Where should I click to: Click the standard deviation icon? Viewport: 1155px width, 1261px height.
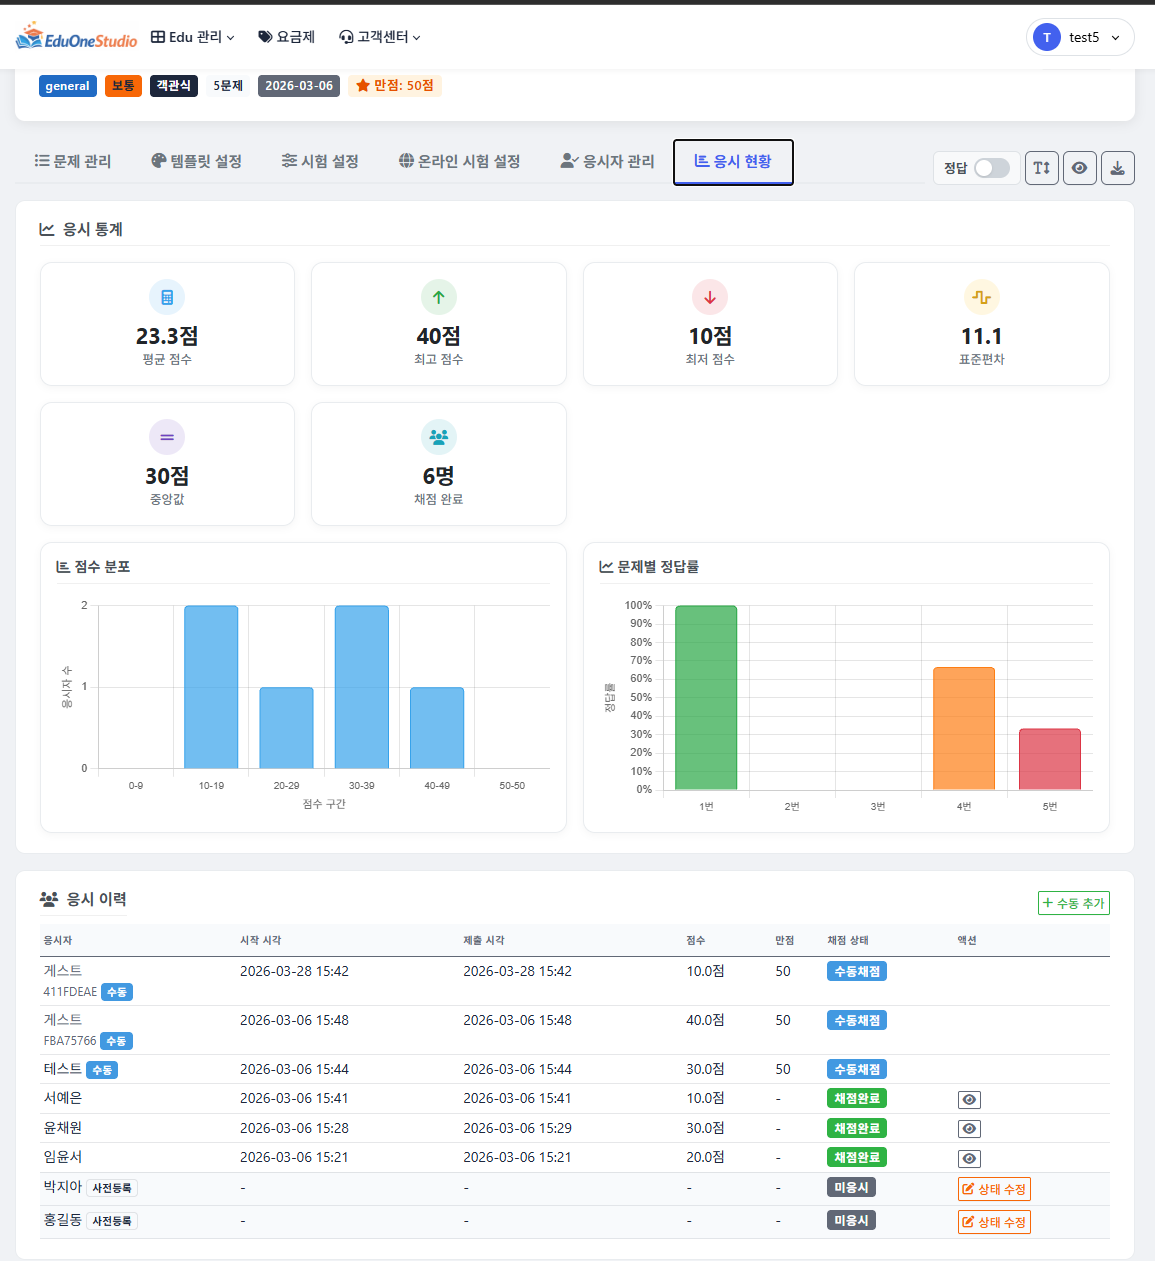981,297
